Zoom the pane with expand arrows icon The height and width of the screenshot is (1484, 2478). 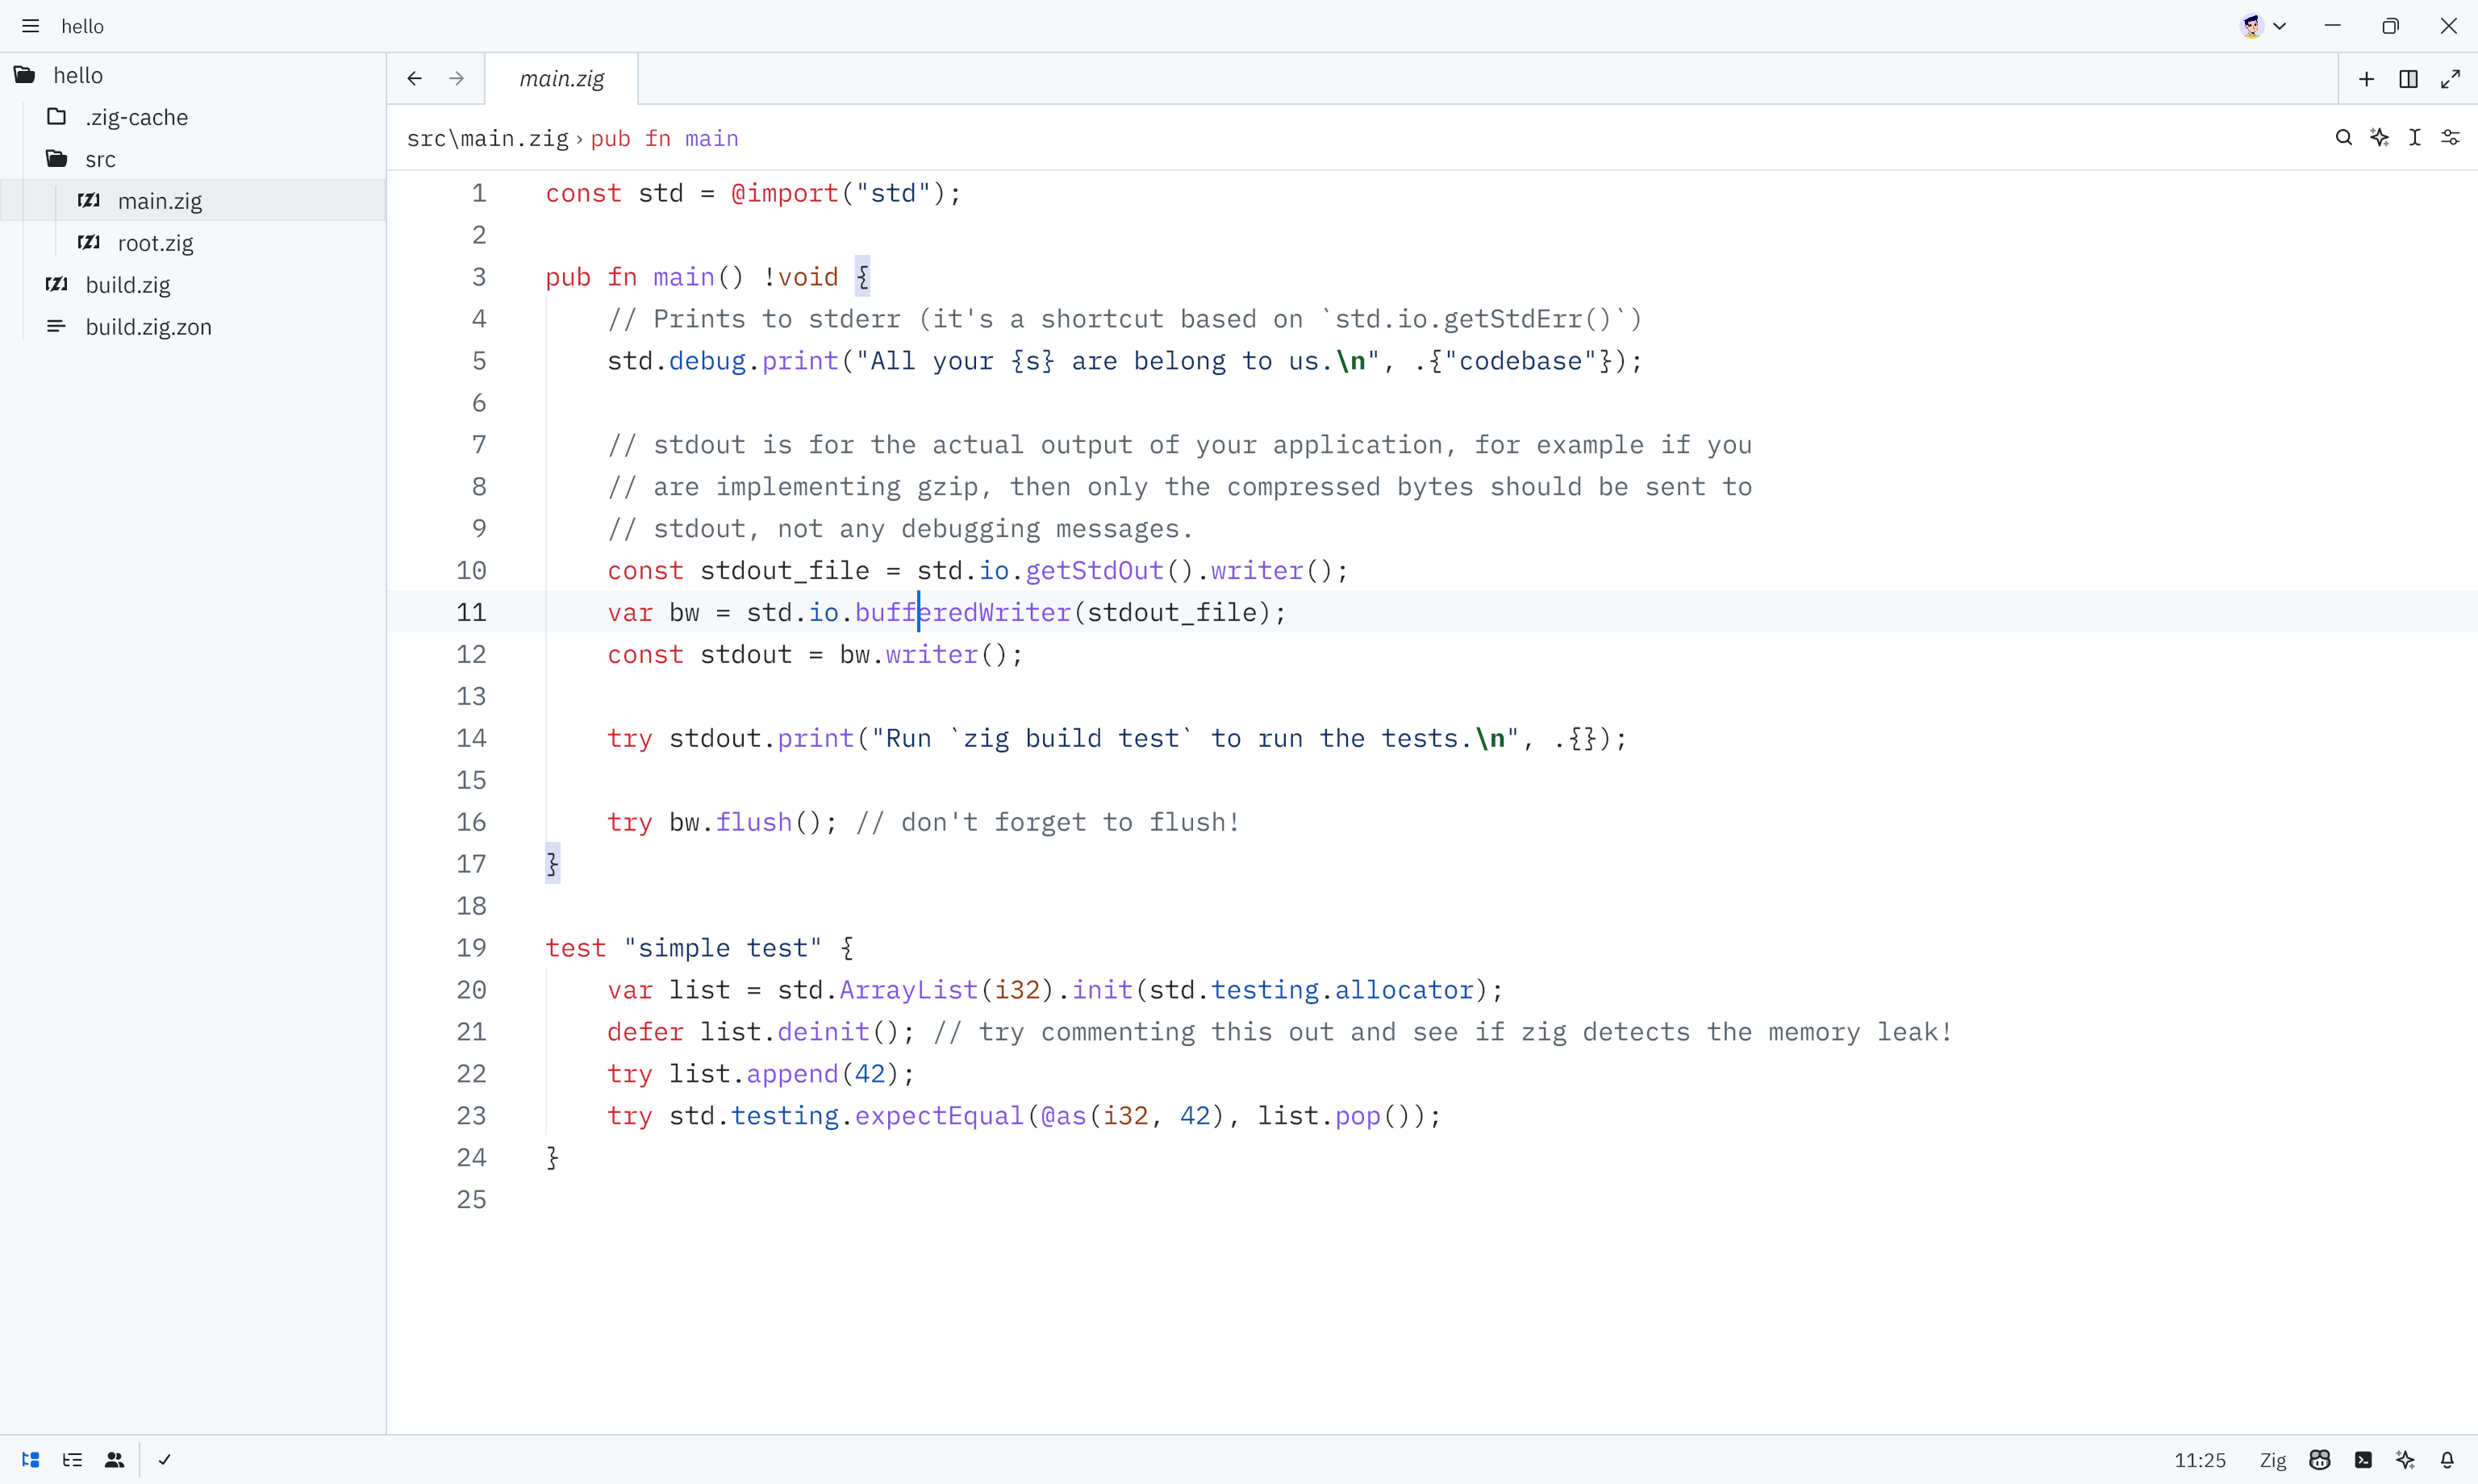click(2450, 79)
